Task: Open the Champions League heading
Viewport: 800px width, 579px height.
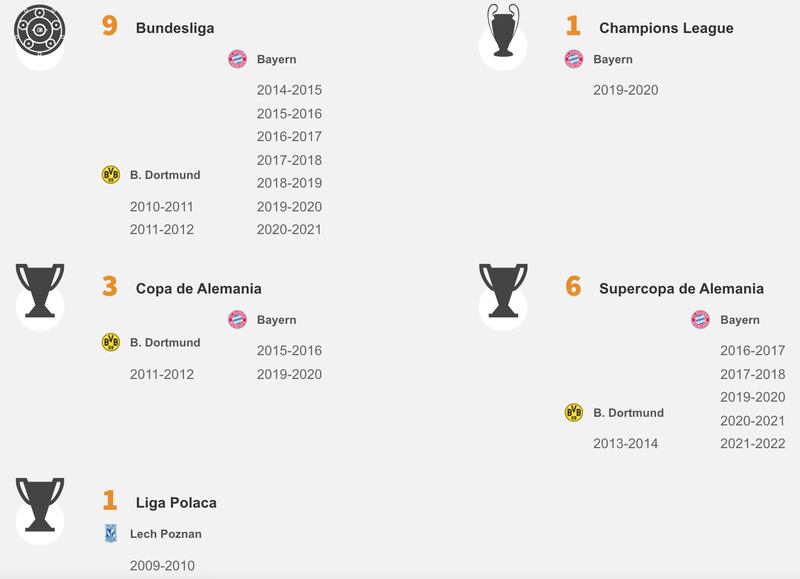Action: 666,28
